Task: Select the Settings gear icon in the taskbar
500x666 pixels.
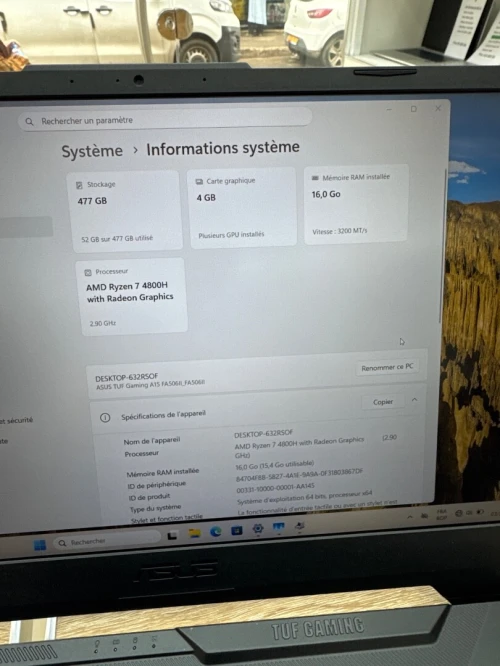Action: [258, 528]
